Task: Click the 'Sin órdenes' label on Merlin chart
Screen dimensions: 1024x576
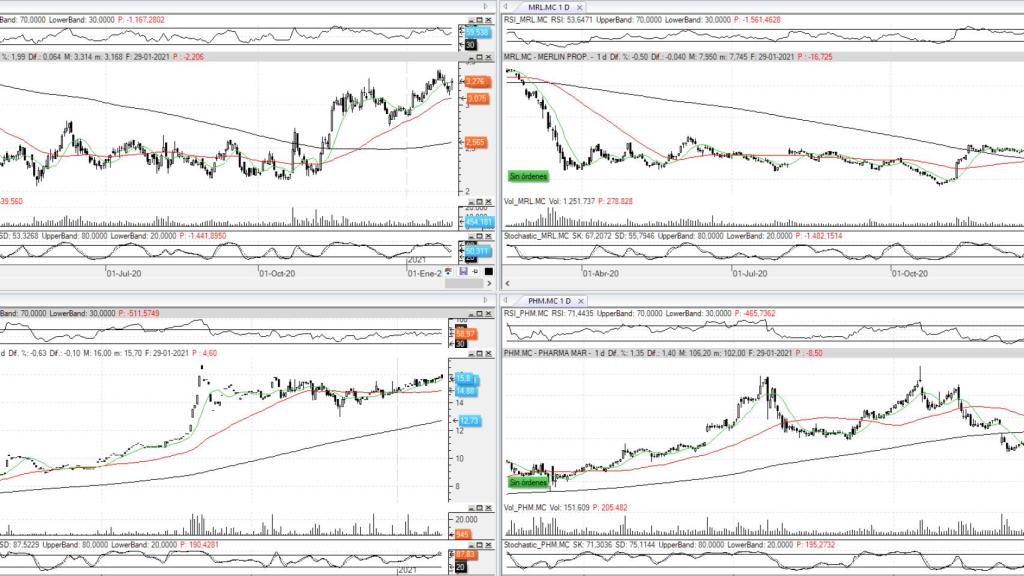Action: pyautogui.click(x=529, y=176)
